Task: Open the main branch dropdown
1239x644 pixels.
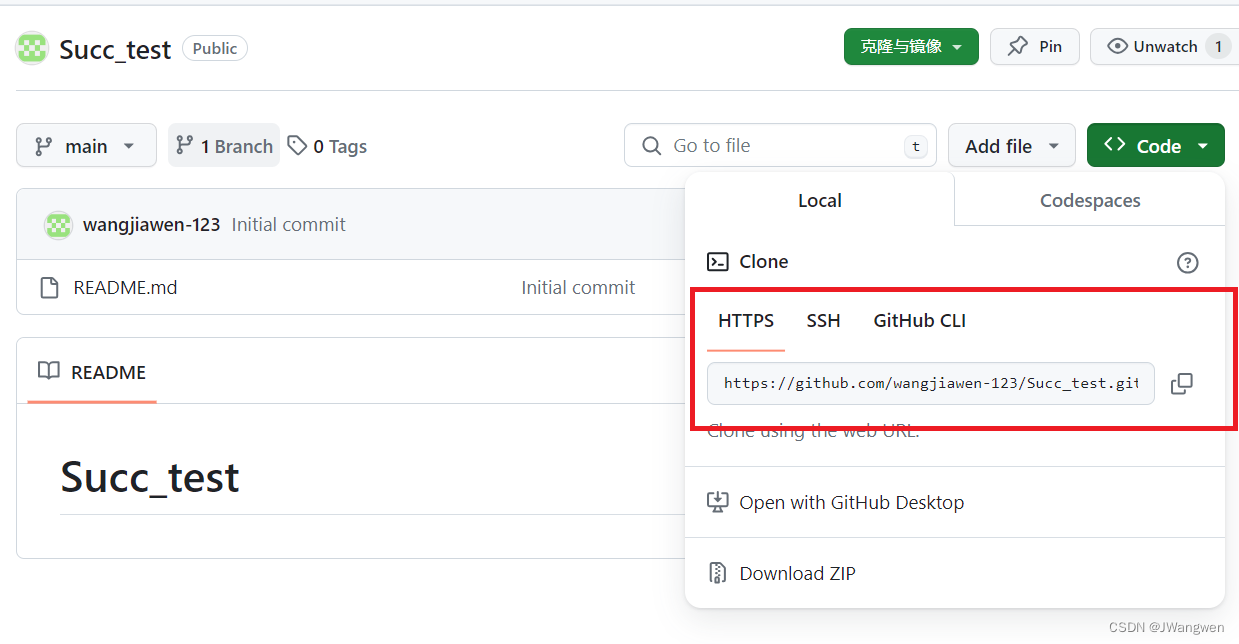Action: (x=86, y=146)
